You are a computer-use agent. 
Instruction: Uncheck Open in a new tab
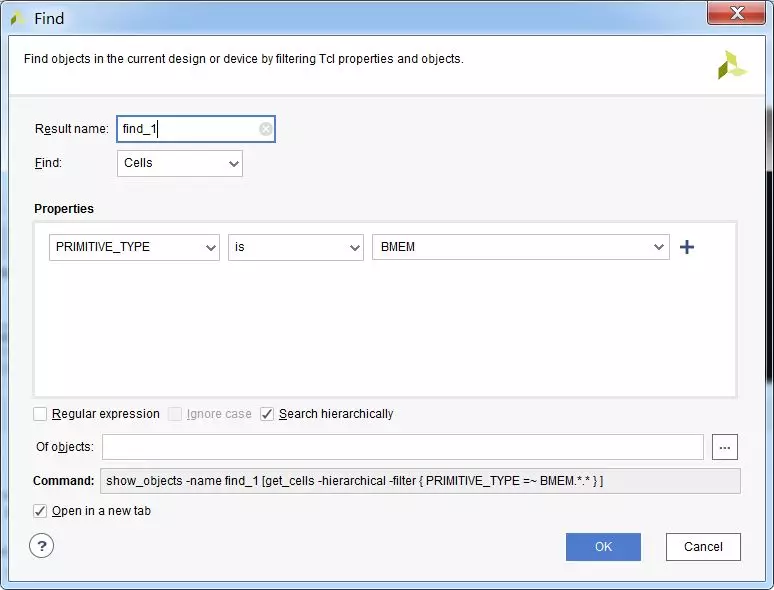(41, 511)
